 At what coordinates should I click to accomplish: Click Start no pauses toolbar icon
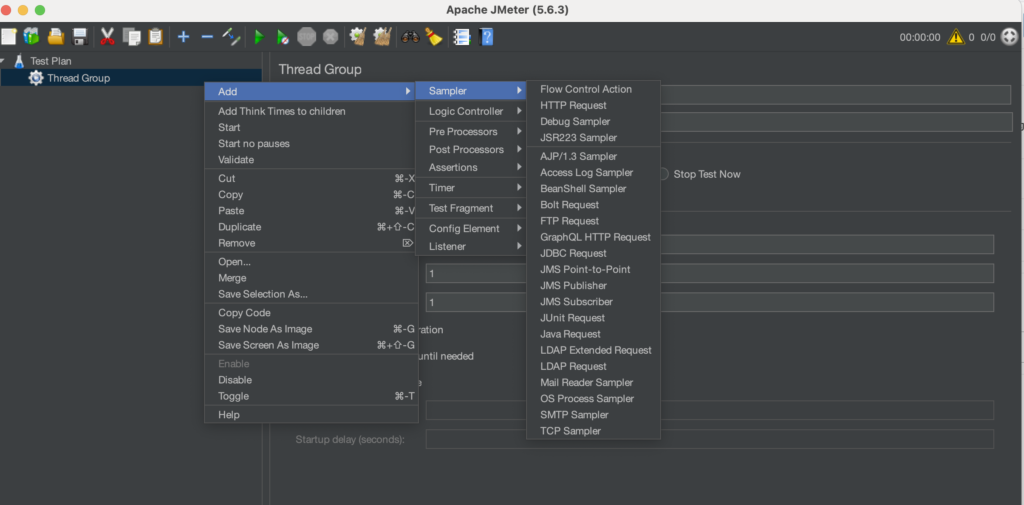[282, 37]
